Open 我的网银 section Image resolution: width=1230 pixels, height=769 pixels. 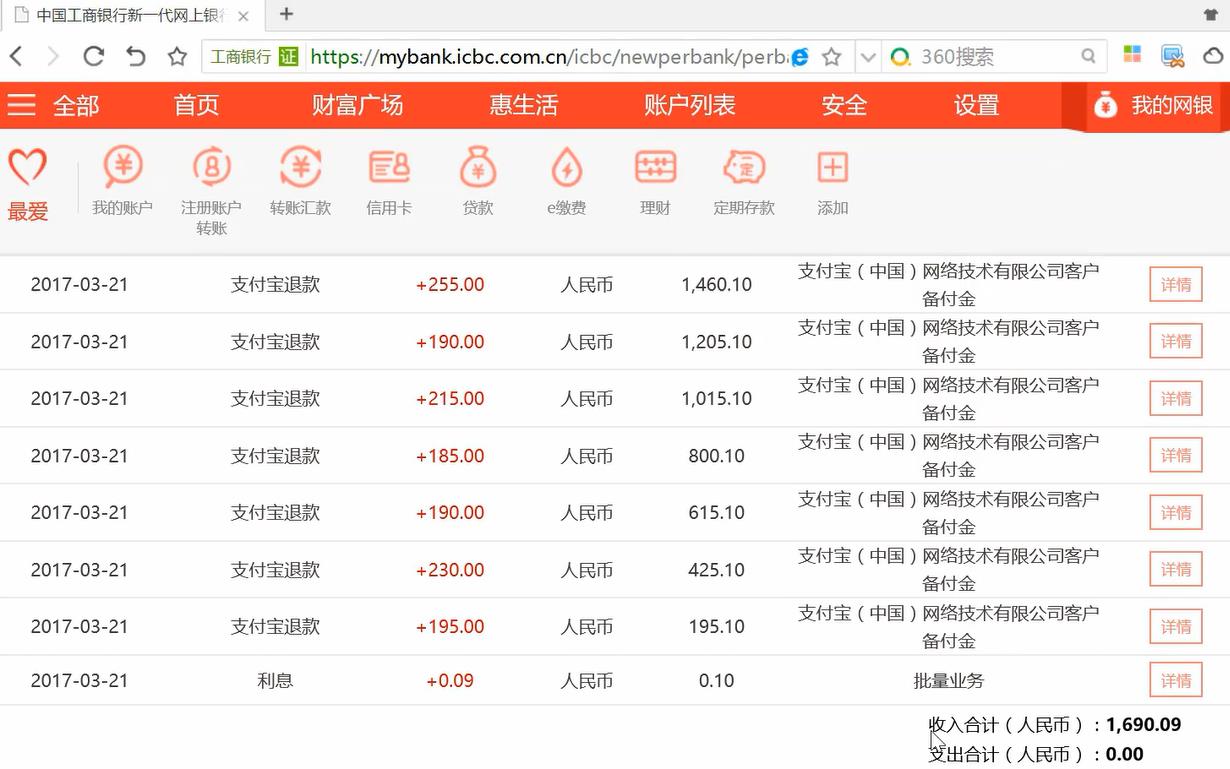[1152, 105]
